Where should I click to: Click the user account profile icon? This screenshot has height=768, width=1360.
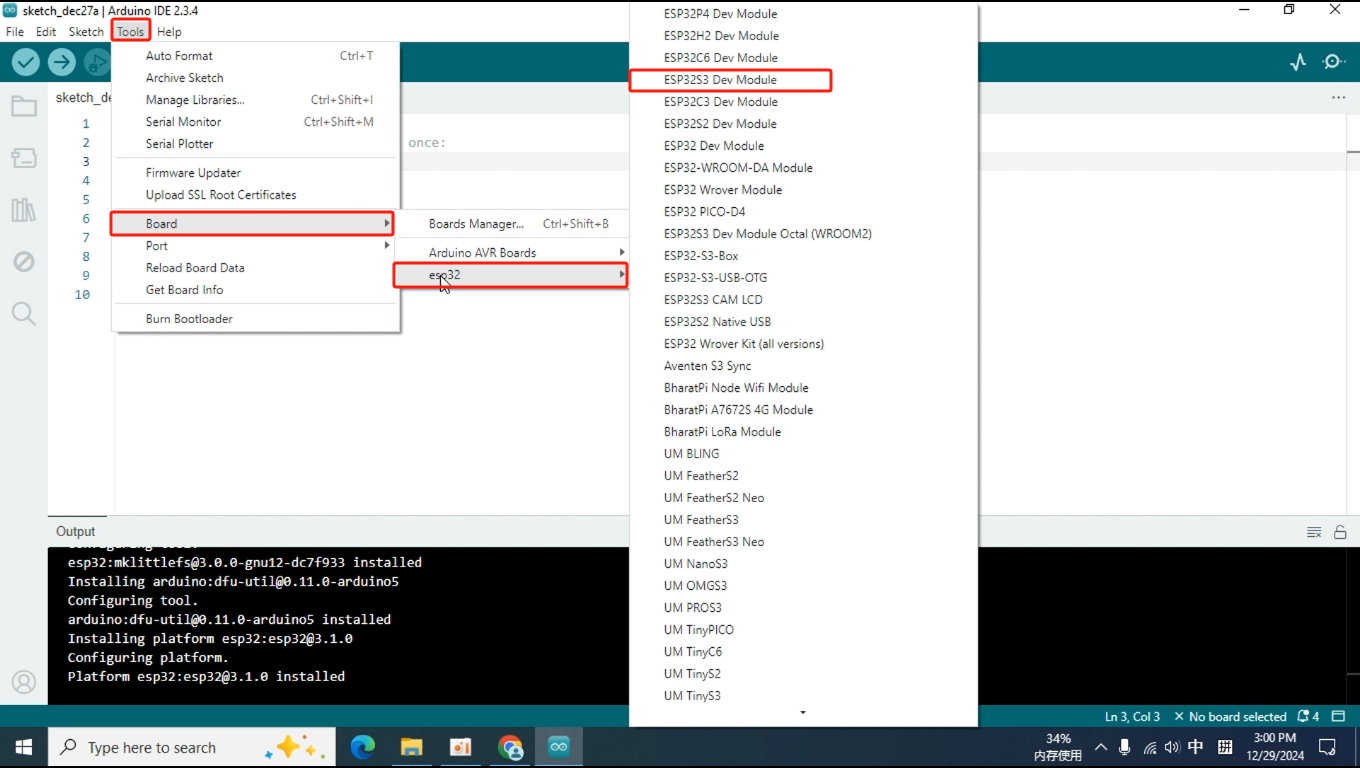click(x=24, y=682)
